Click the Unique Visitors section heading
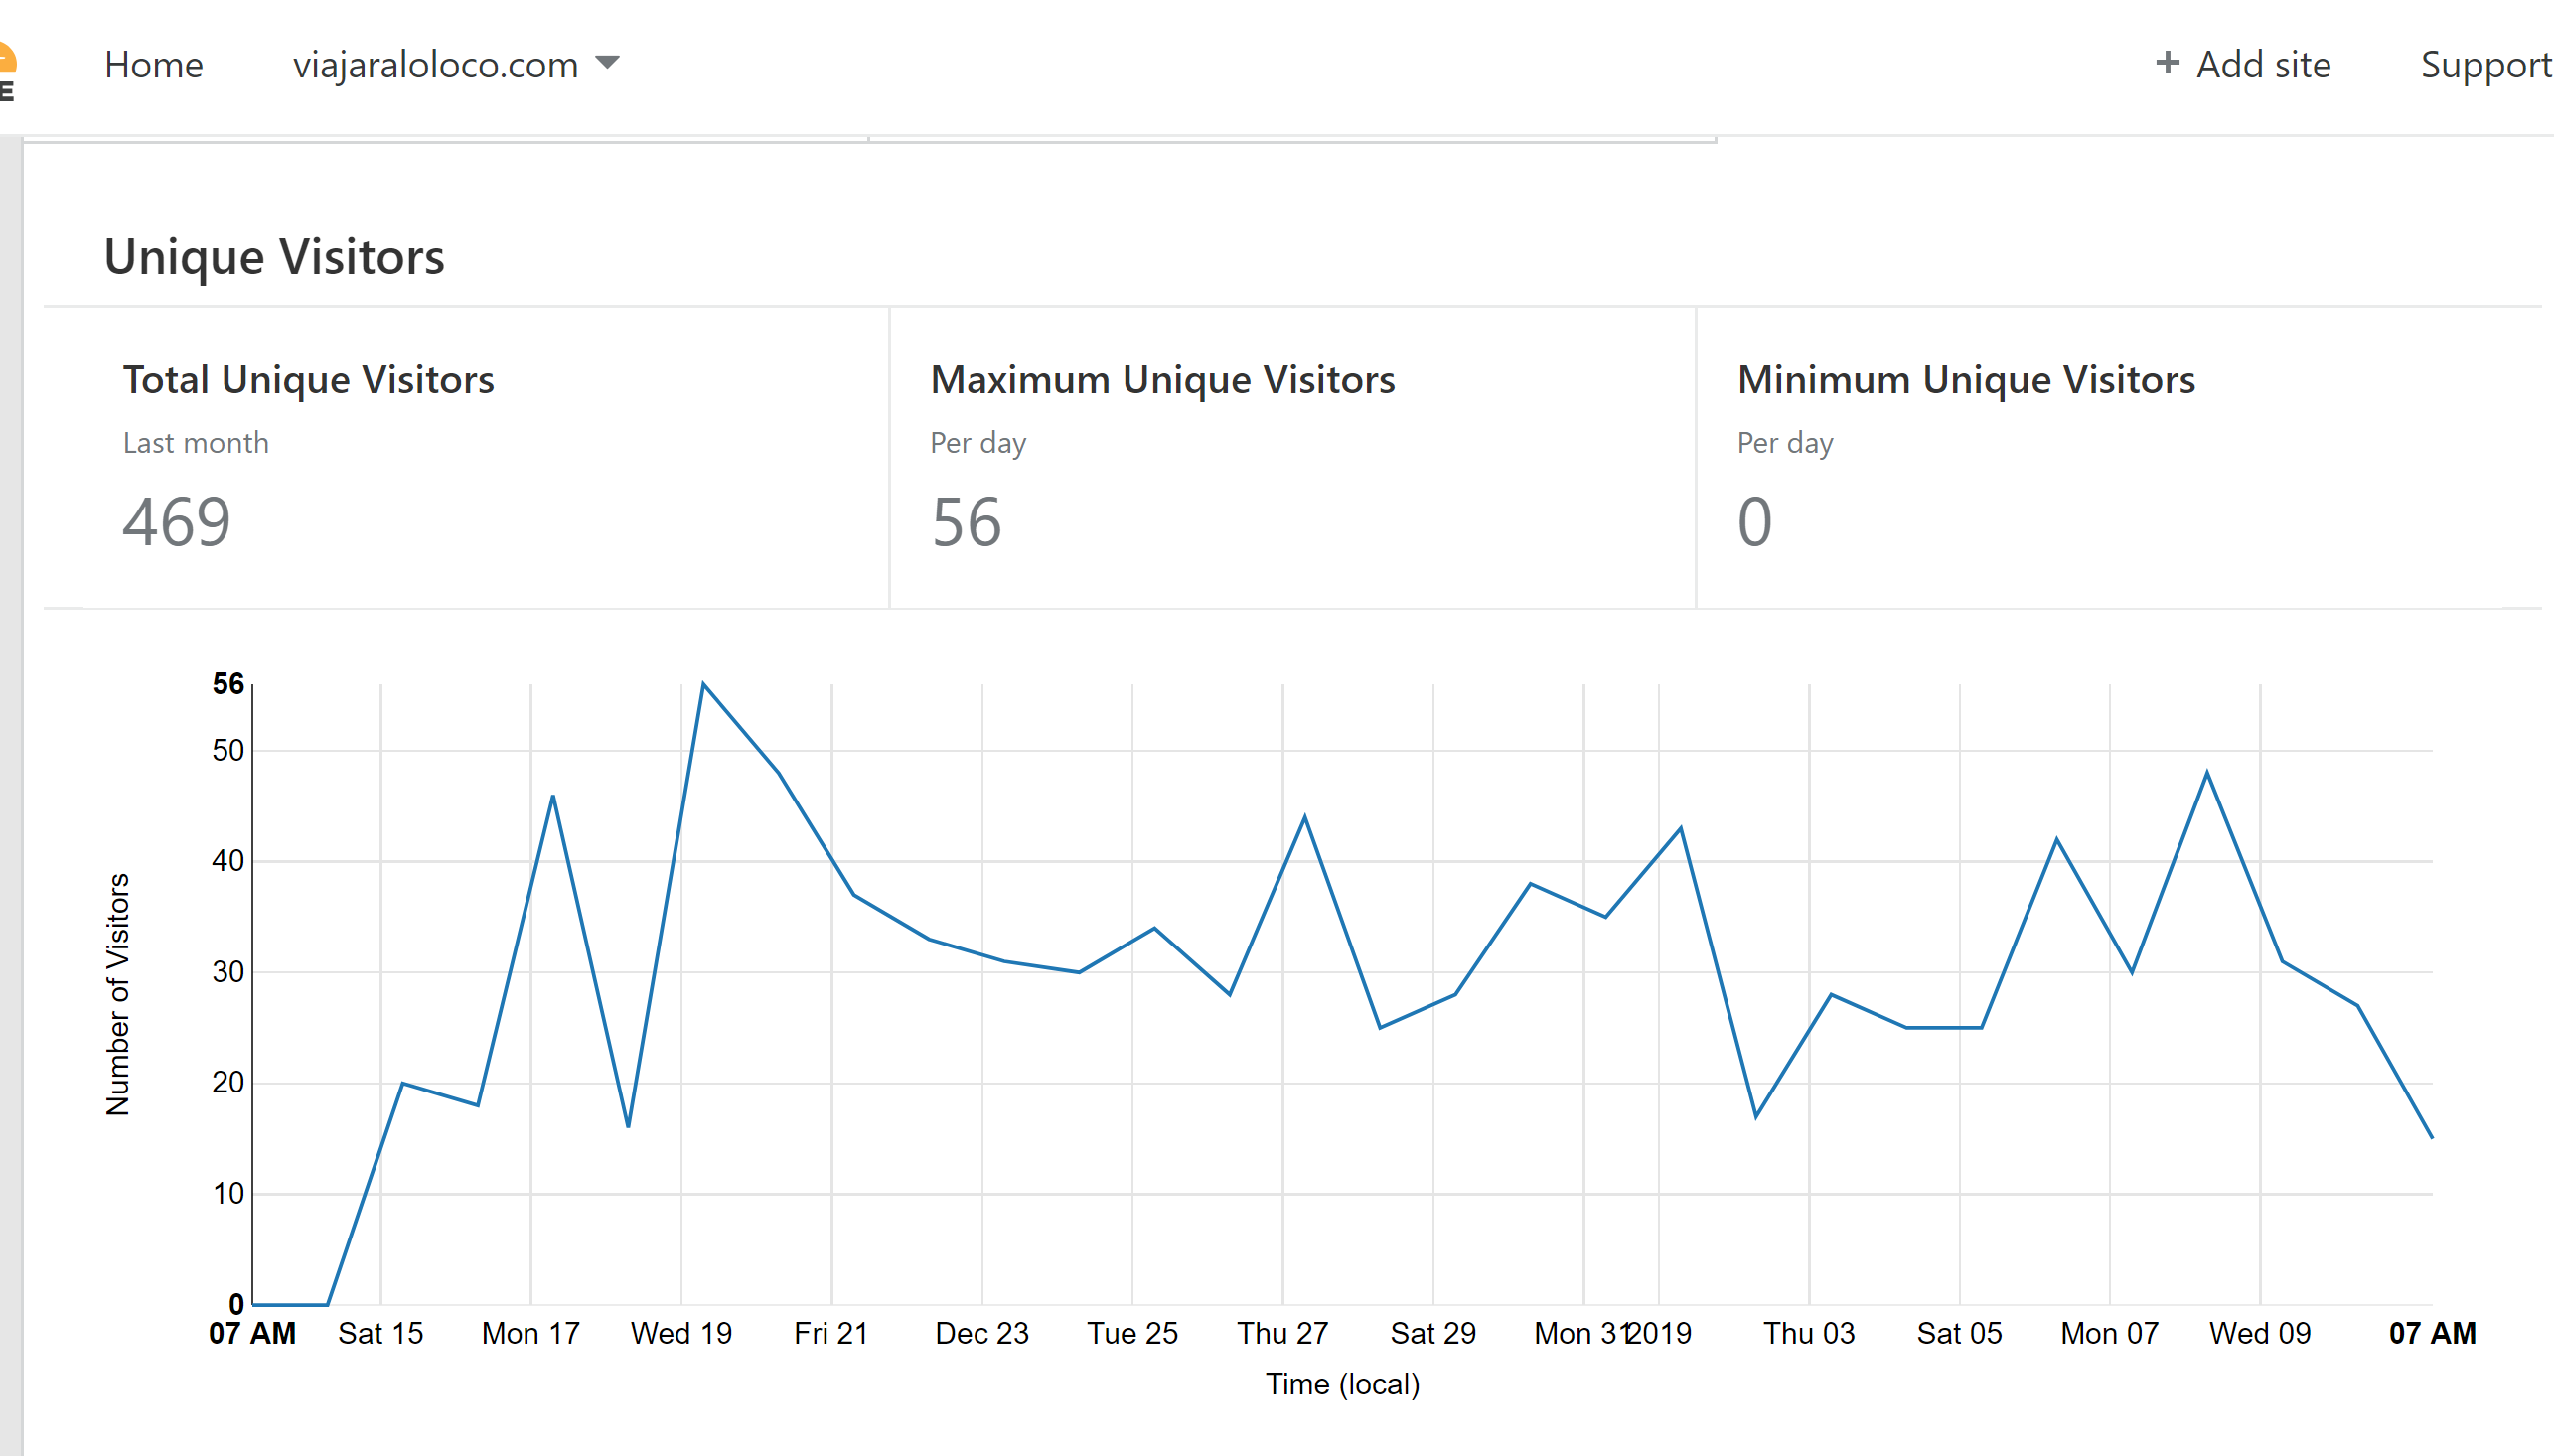This screenshot has width=2554, height=1456. click(x=274, y=257)
